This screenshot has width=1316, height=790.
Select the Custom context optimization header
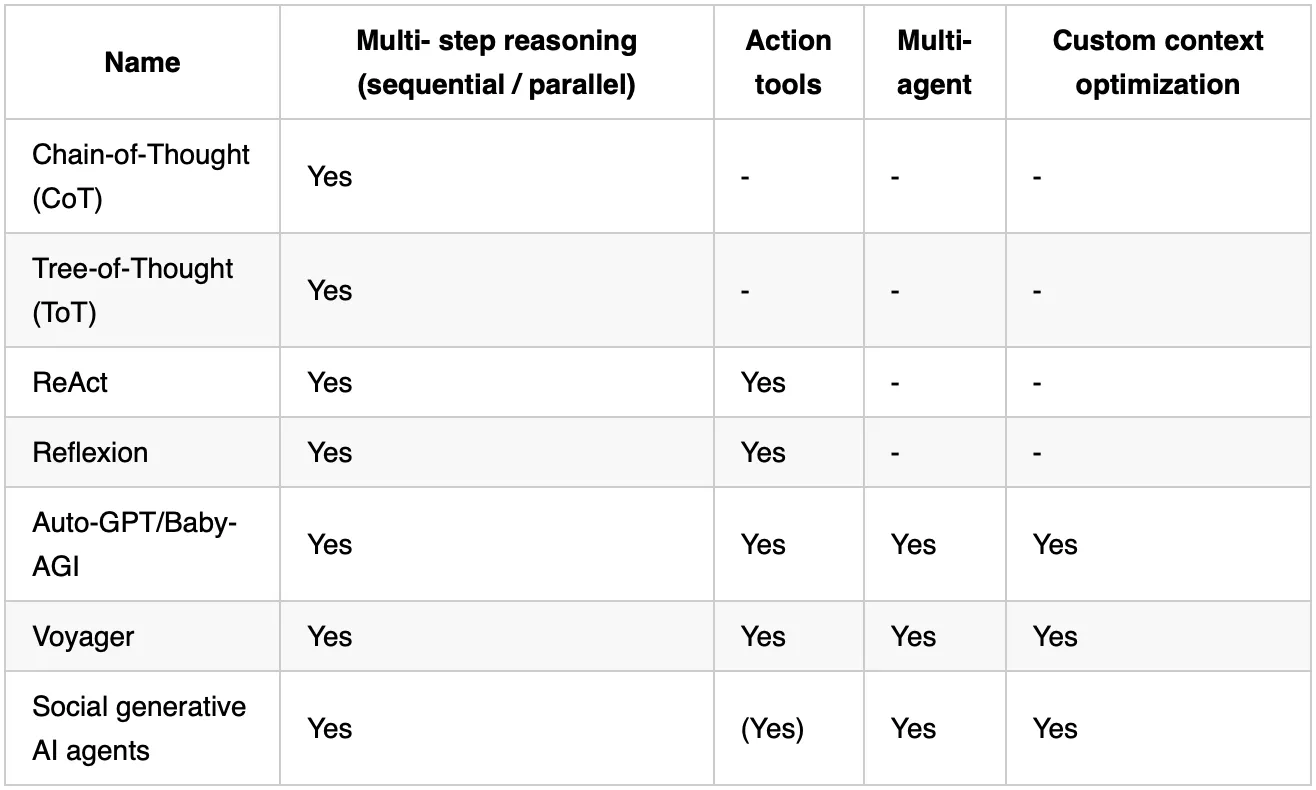coord(1157,62)
